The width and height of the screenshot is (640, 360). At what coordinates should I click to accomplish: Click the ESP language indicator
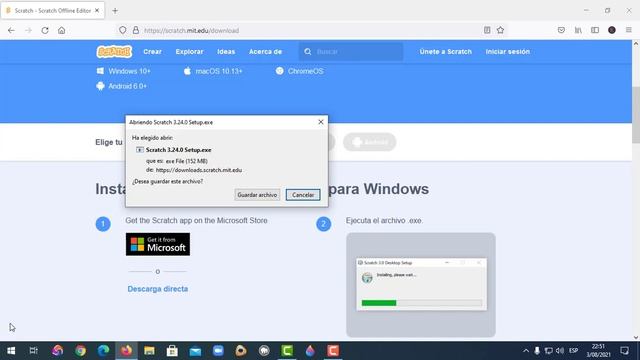tap(573, 351)
